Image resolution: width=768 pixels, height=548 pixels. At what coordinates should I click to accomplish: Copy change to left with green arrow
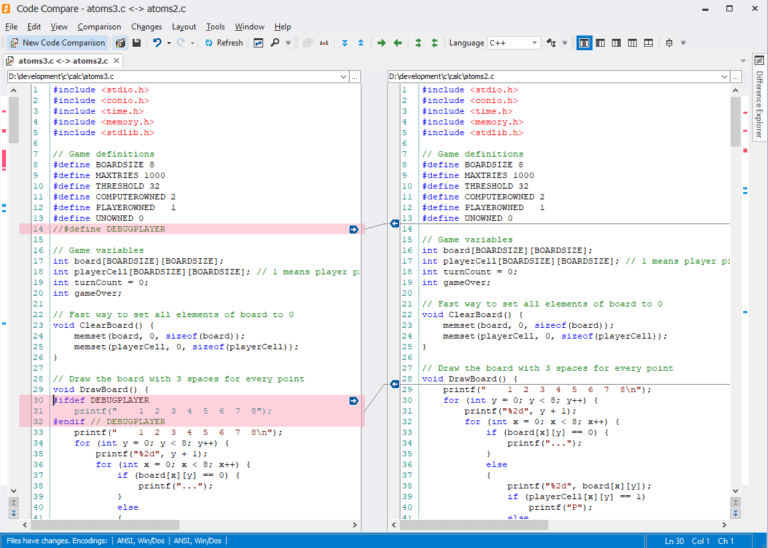(x=398, y=43)
